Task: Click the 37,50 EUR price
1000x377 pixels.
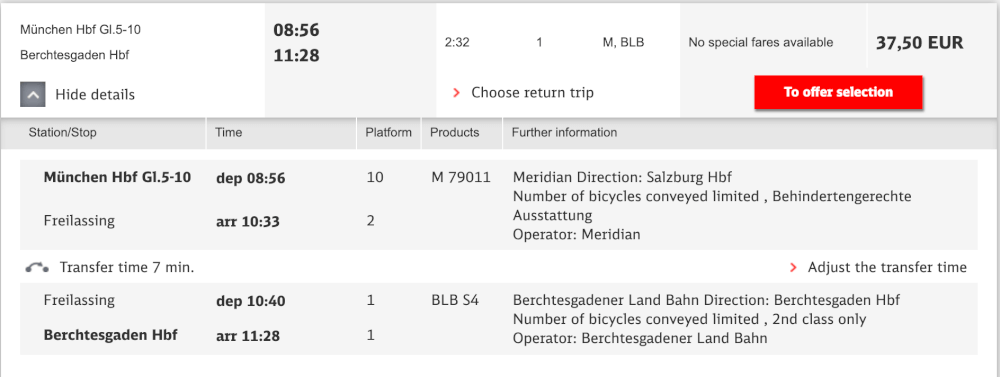Action: click(x=919, y=43)
